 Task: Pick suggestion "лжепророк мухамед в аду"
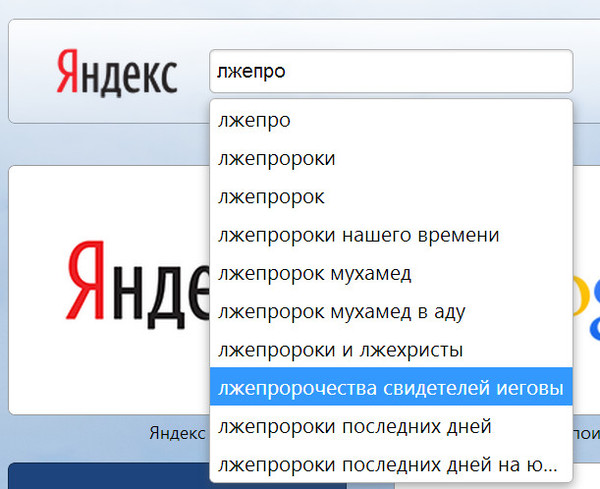391,311
